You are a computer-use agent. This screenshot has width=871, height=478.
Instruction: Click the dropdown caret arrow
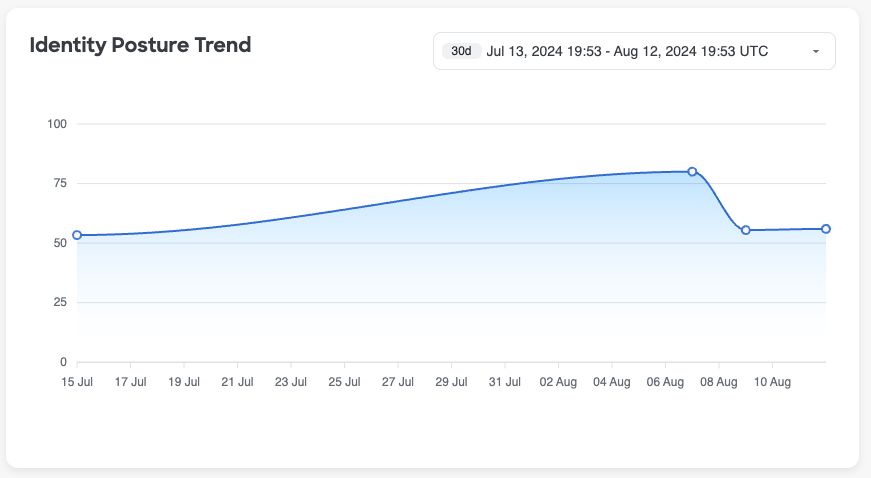coord(816,51)
